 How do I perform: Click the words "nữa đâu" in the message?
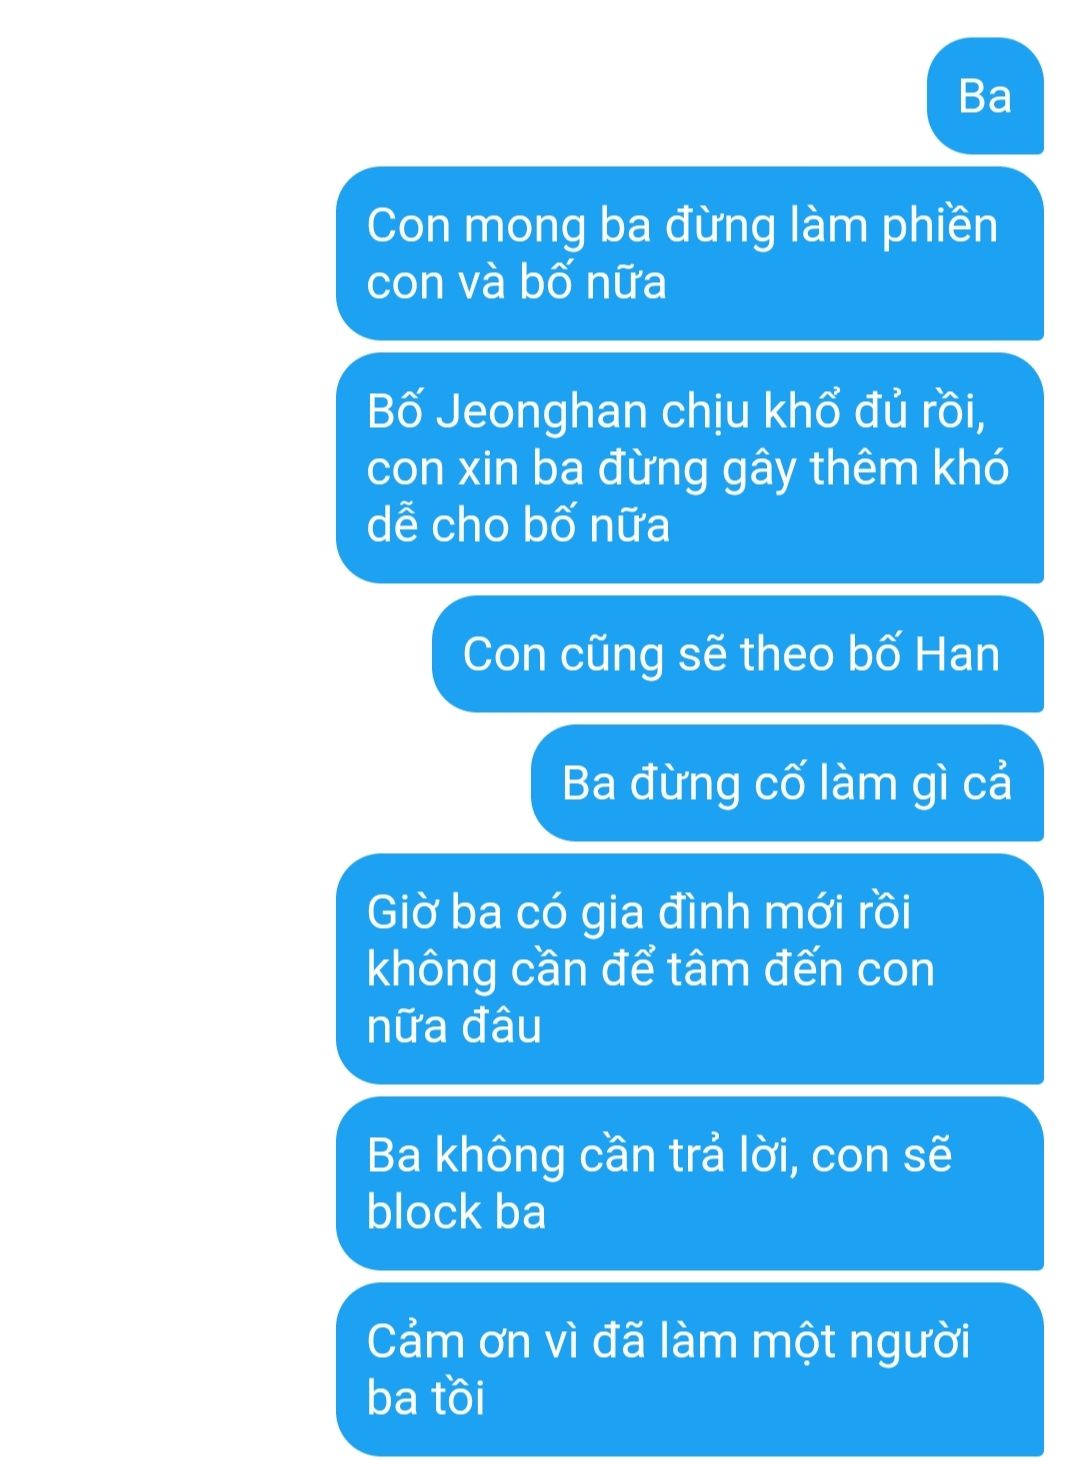(454, 1026)
